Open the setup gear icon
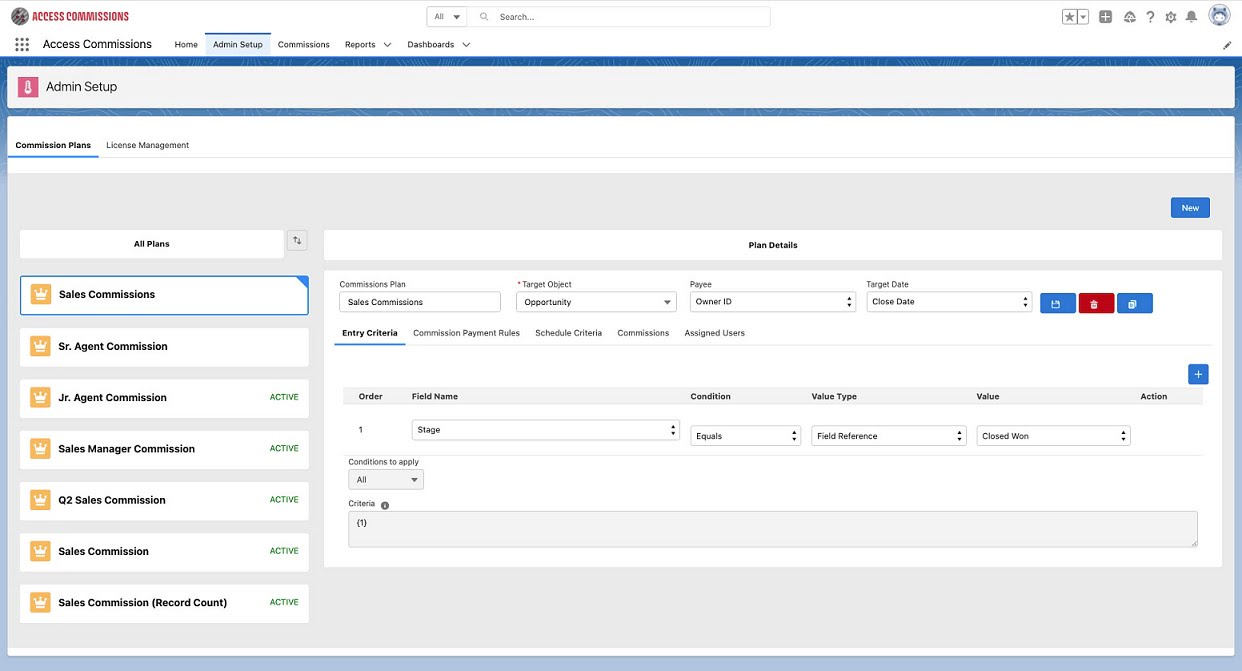 pyautogui.click(x=1170, y=17)
